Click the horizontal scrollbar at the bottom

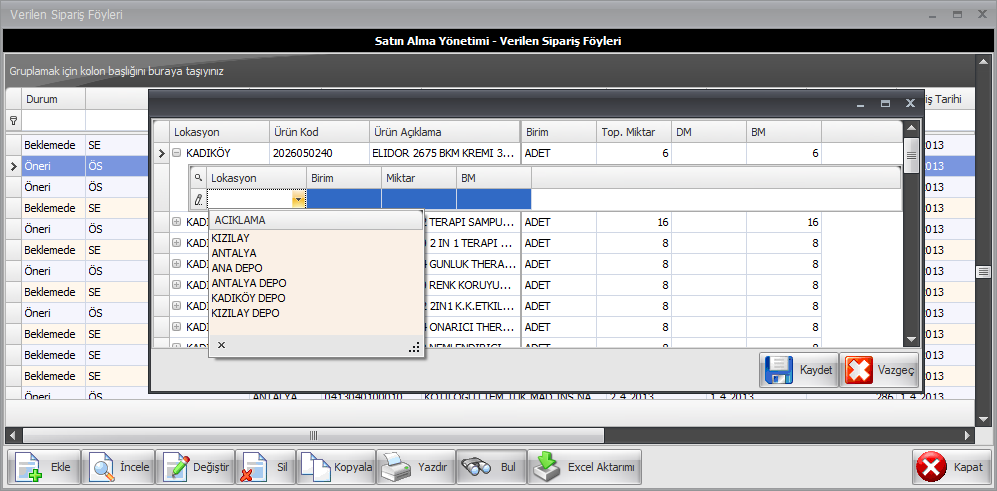(x=313, y=436)
